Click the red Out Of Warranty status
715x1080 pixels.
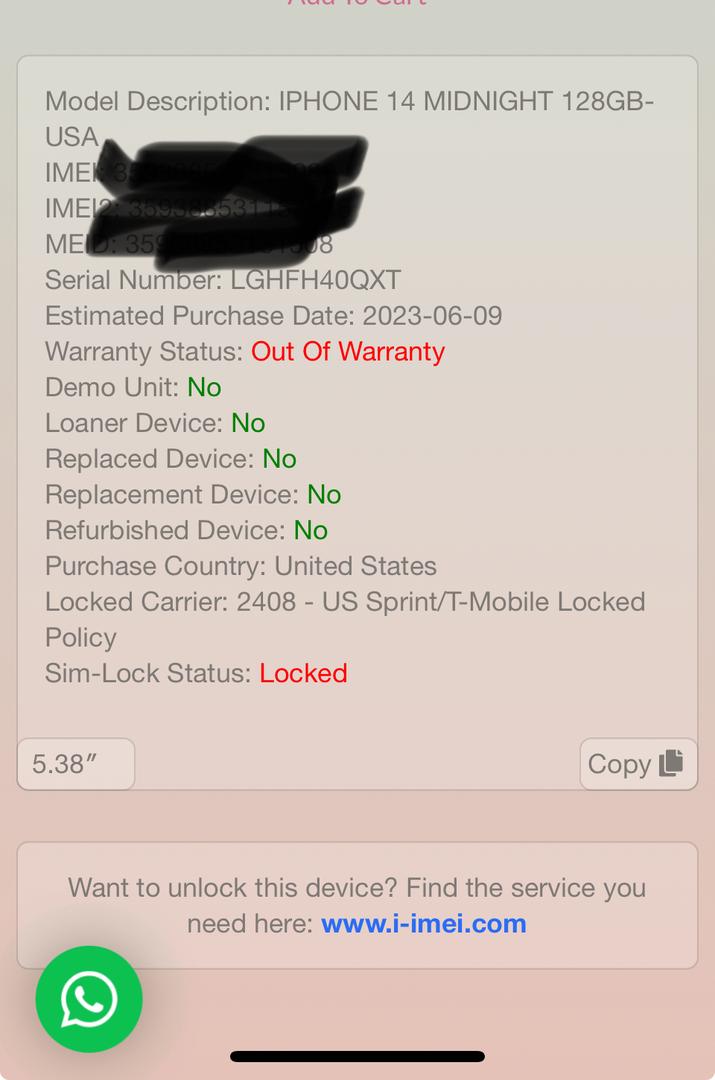[348, 351]
